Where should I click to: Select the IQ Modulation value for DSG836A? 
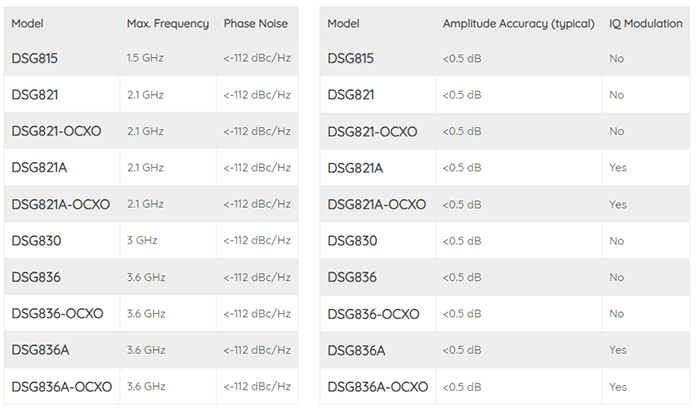coord(618,350)
